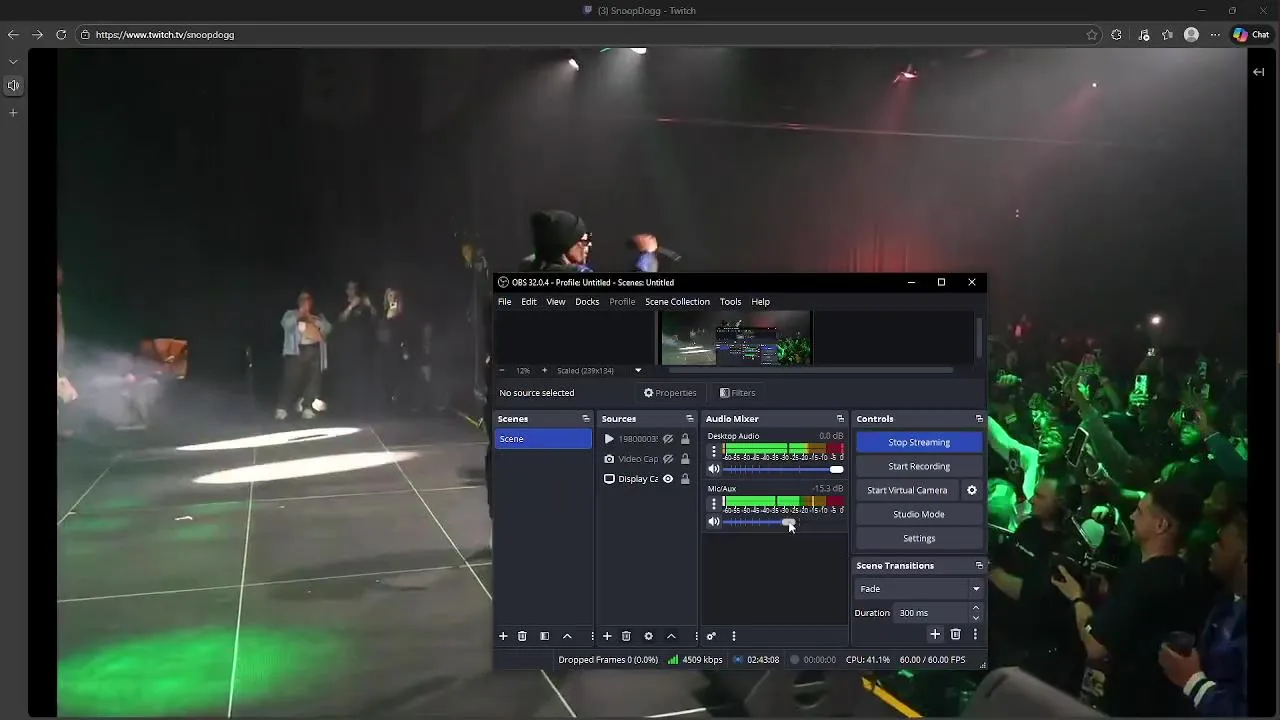This screenshot has height=720, width=1280.
Task: Add a new source with plus icon
Action: point(607,636)
